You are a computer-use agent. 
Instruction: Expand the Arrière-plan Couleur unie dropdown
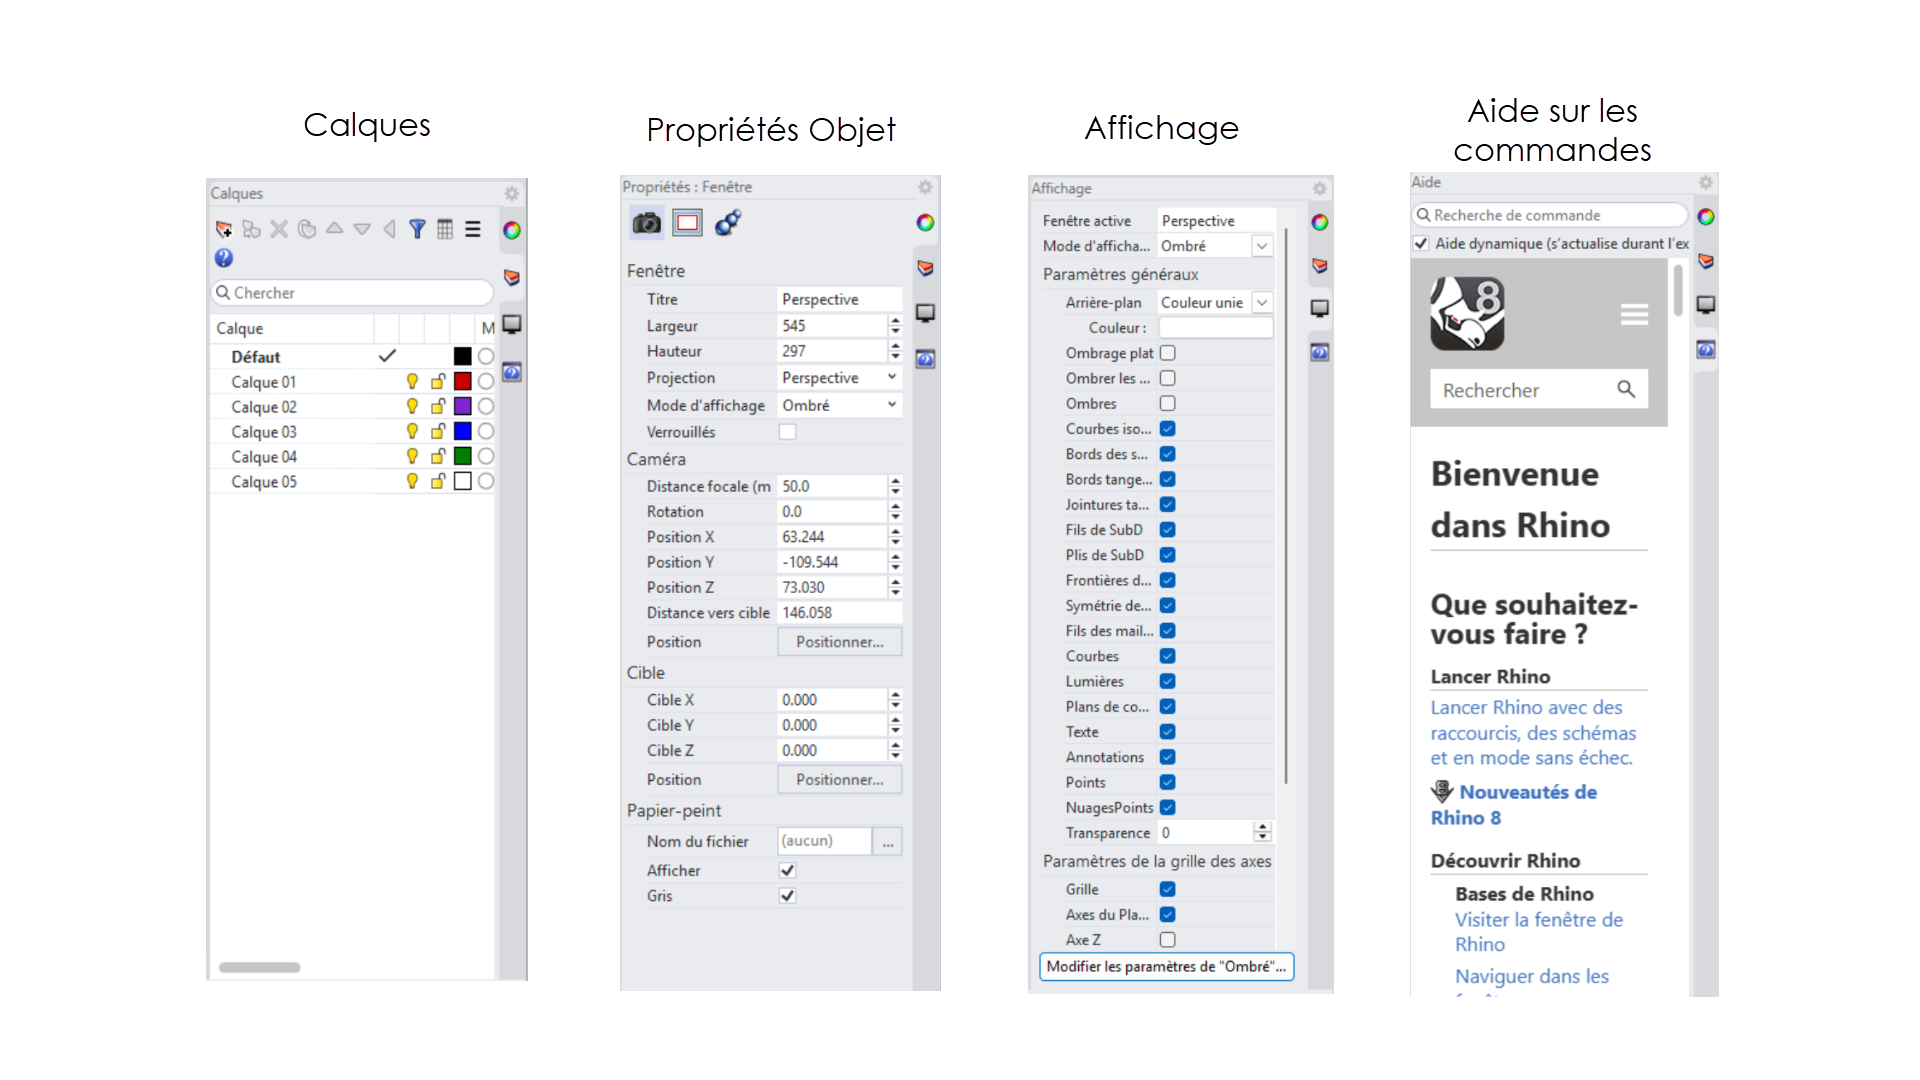pyautogui.click(x=1262, y=302)
